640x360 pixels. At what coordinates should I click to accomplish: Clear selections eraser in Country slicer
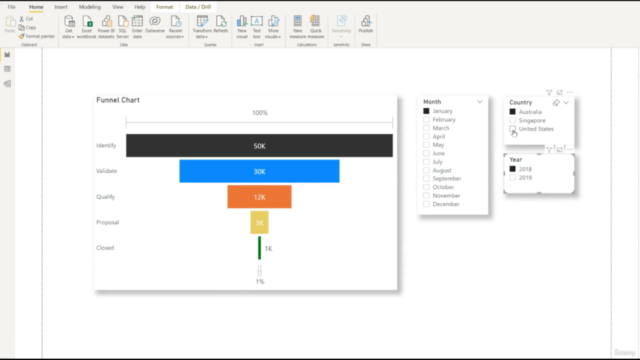(556, 102)
